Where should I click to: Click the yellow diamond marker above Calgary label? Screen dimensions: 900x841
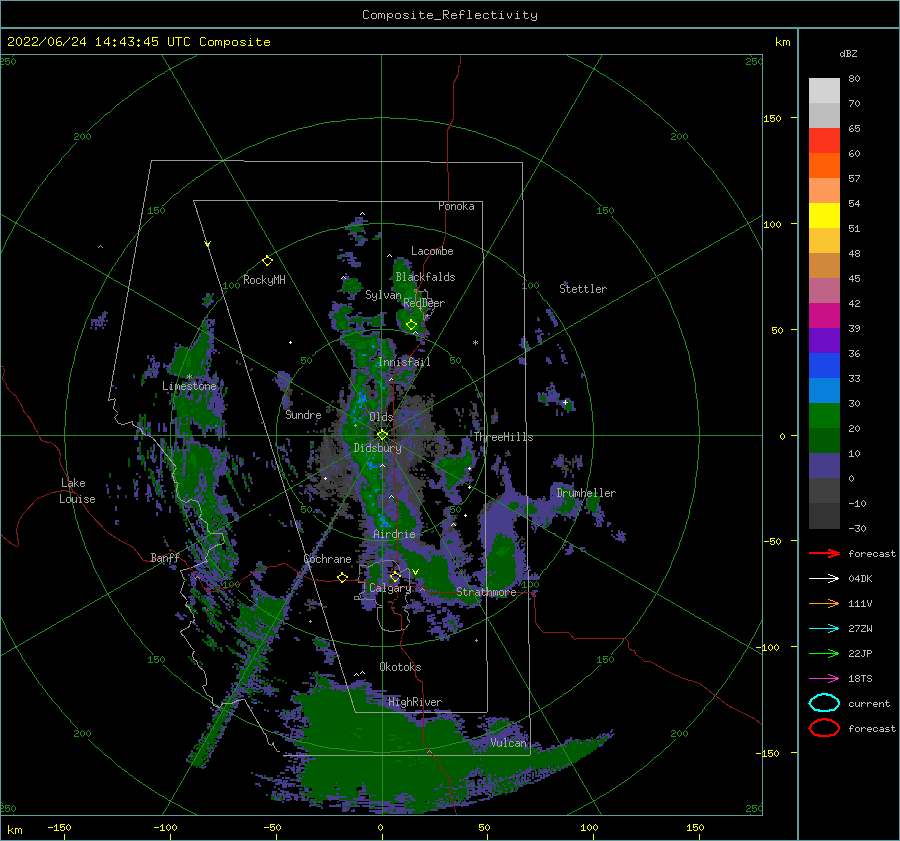[395, 576]
